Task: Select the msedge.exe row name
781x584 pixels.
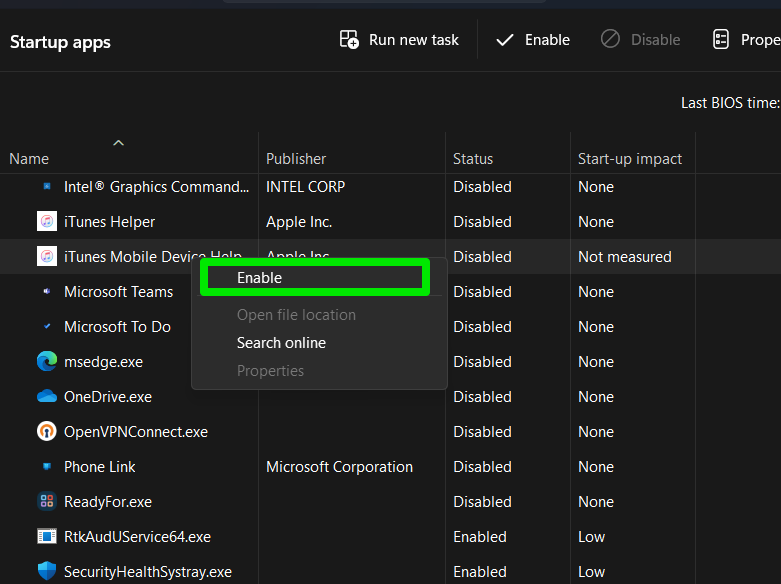Action: pos(103,362)
